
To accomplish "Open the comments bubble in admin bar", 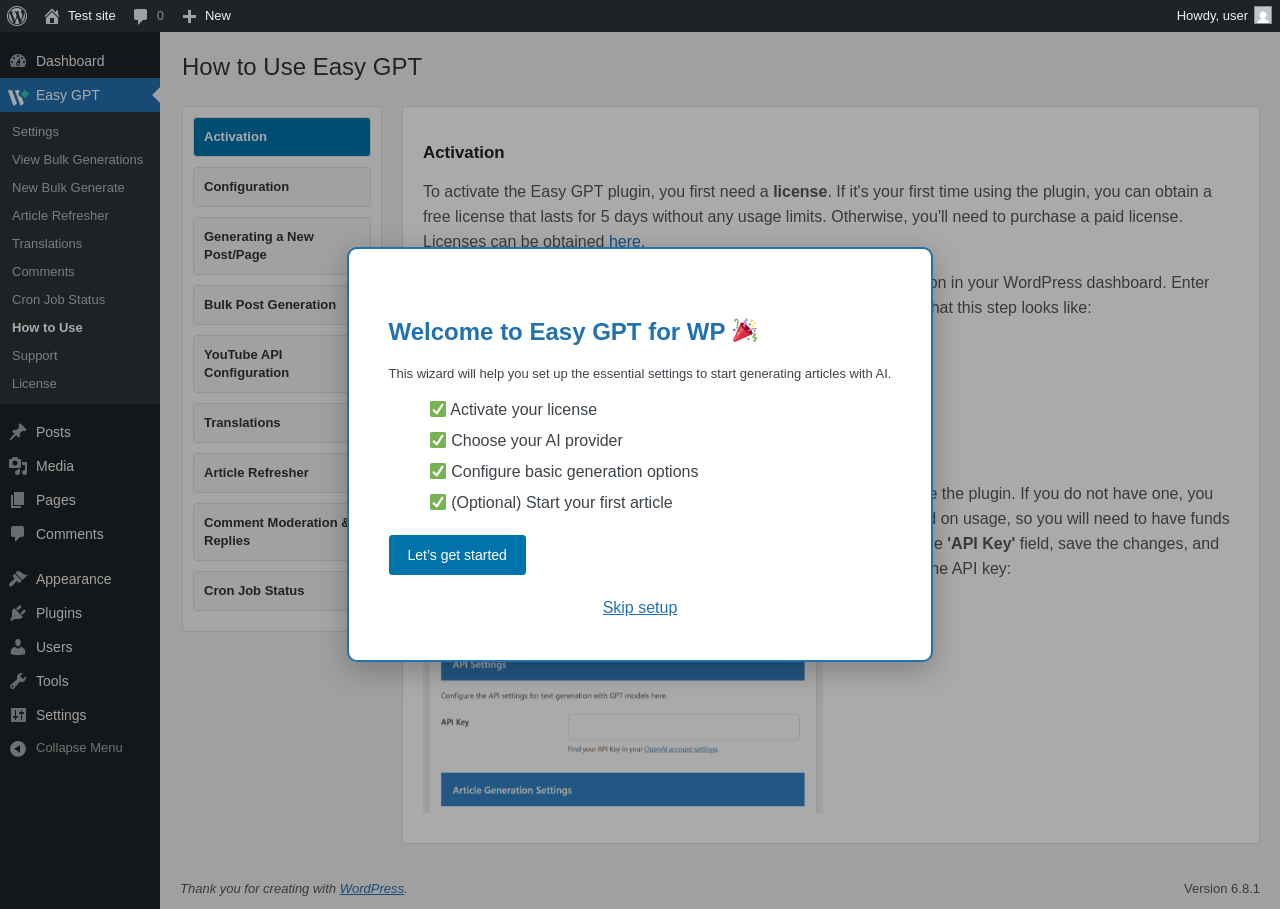I will coord(141,16).
